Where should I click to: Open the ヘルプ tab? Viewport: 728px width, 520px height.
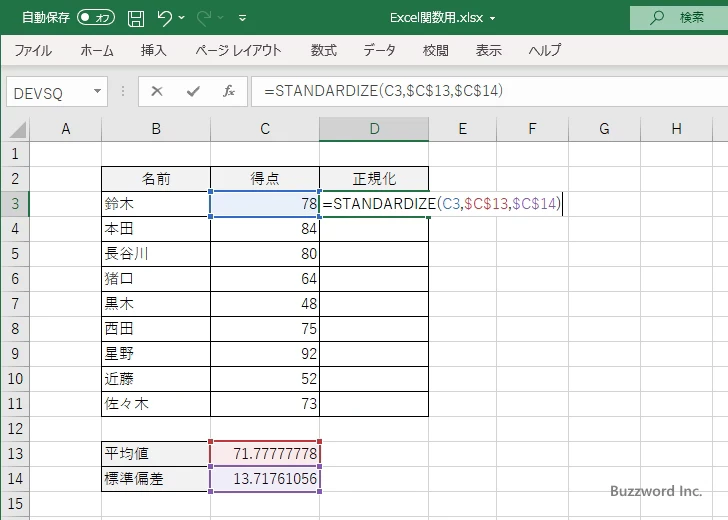tap(545, 50)
